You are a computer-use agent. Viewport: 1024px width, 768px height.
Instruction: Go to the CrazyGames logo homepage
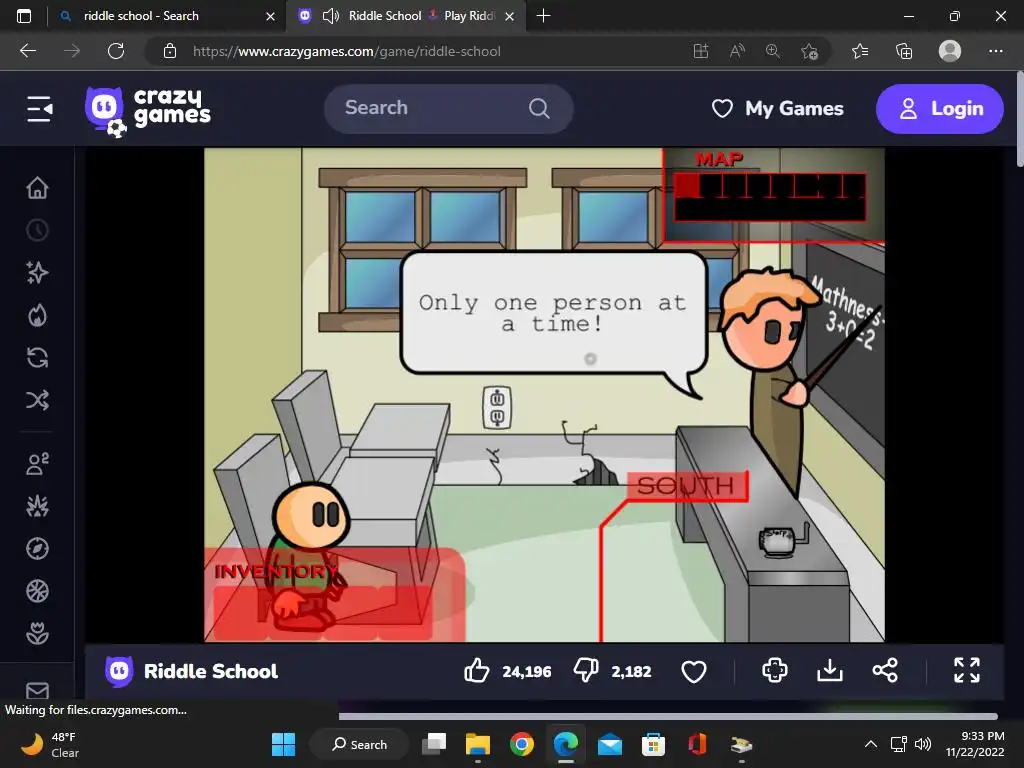pyautogui.click(x=148, y=111)
